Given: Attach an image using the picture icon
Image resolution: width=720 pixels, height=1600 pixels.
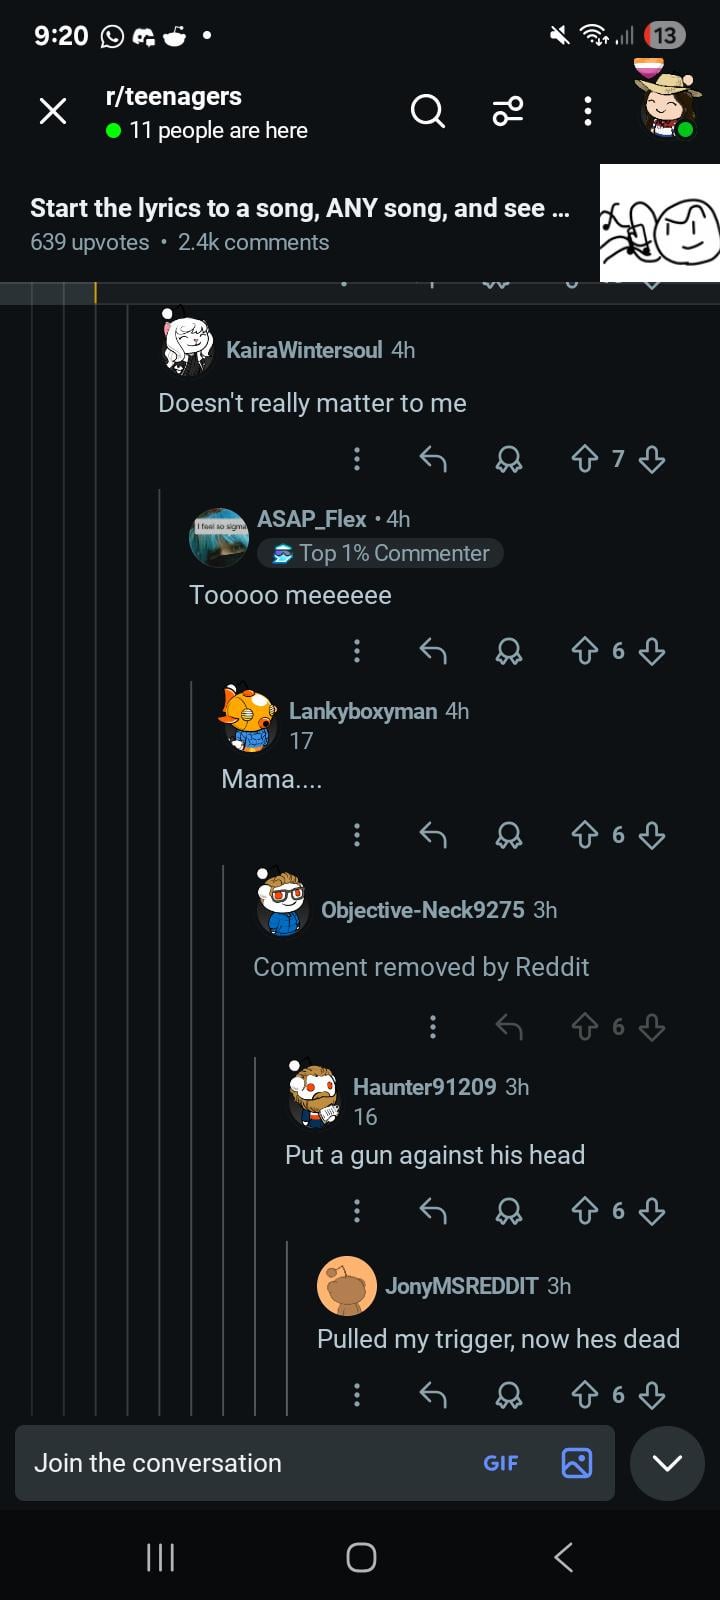Looking at the screenshot, I should [577, 1463].
